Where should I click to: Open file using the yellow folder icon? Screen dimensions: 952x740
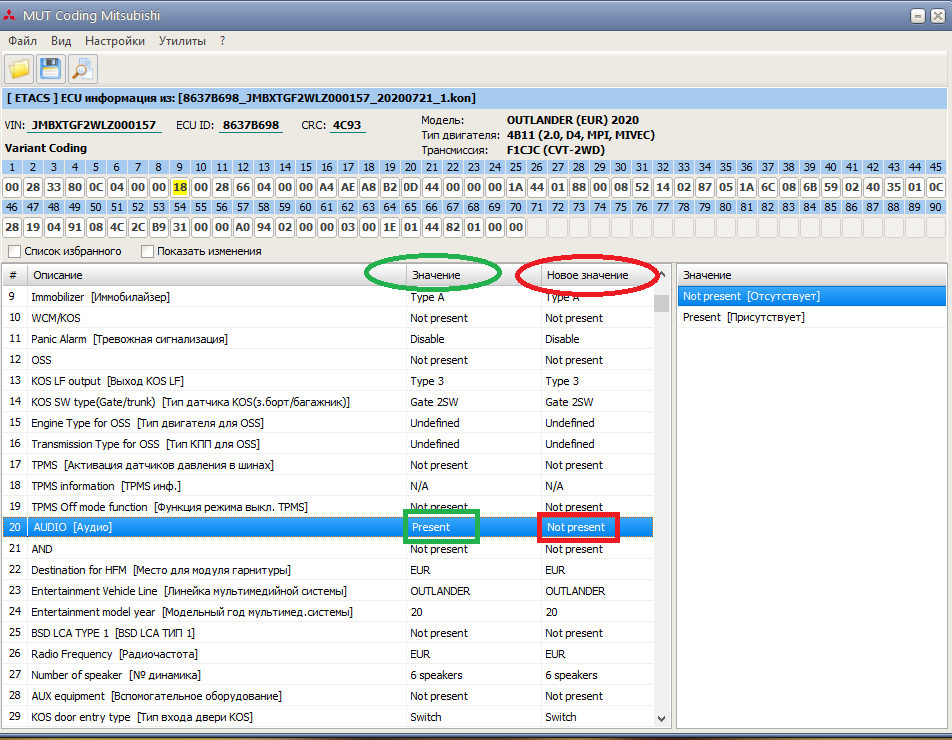click(x=19, y=69)
